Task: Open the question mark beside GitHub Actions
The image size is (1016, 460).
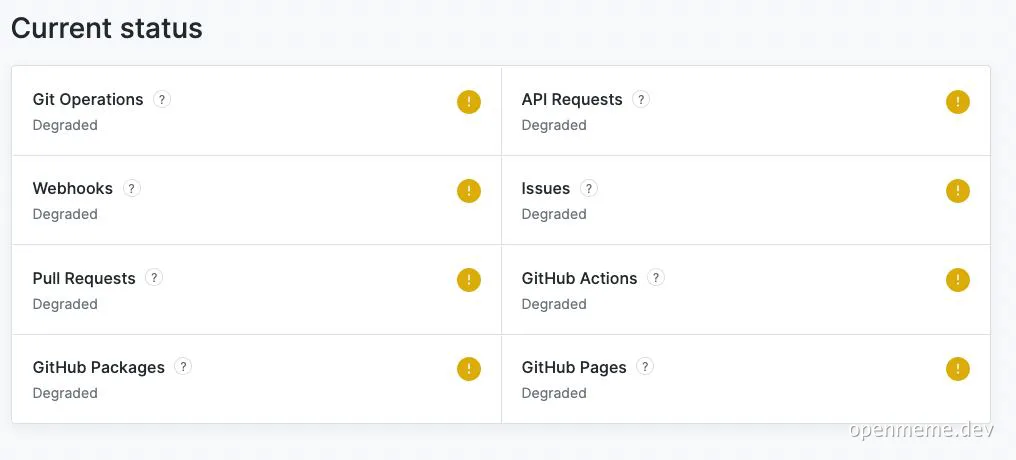Action: pos(656,278)
